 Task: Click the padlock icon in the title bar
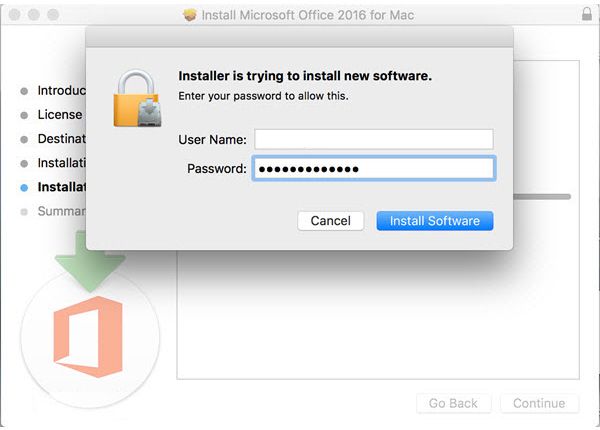(587, 14)
